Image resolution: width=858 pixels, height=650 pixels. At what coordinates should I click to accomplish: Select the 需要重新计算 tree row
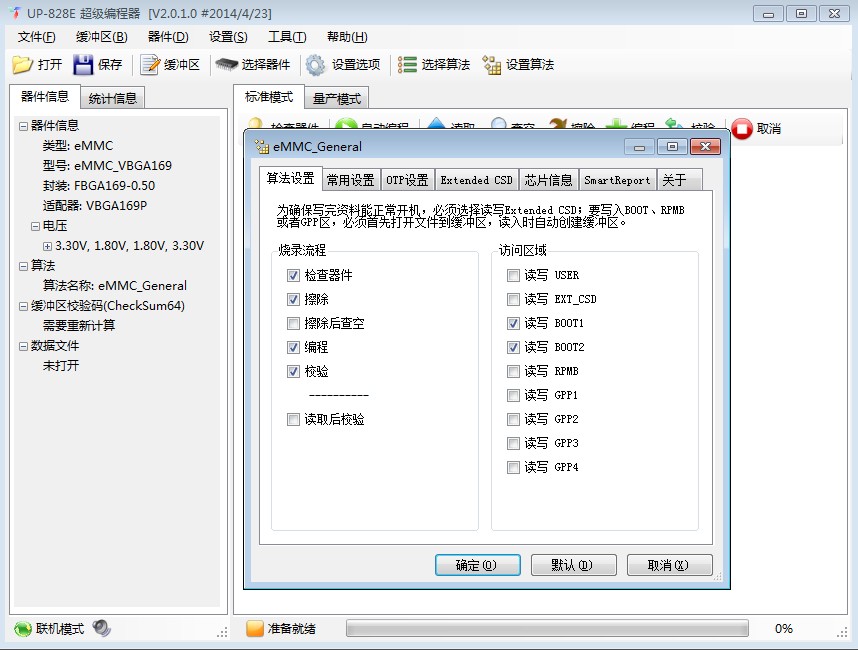tap(79, 326)
